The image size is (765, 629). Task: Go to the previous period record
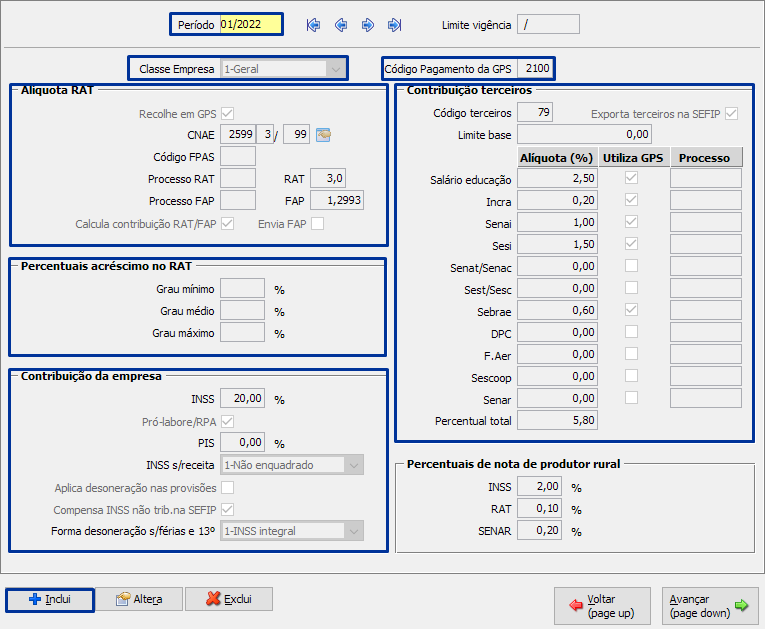pyautogui.click(x=341, y=25)
